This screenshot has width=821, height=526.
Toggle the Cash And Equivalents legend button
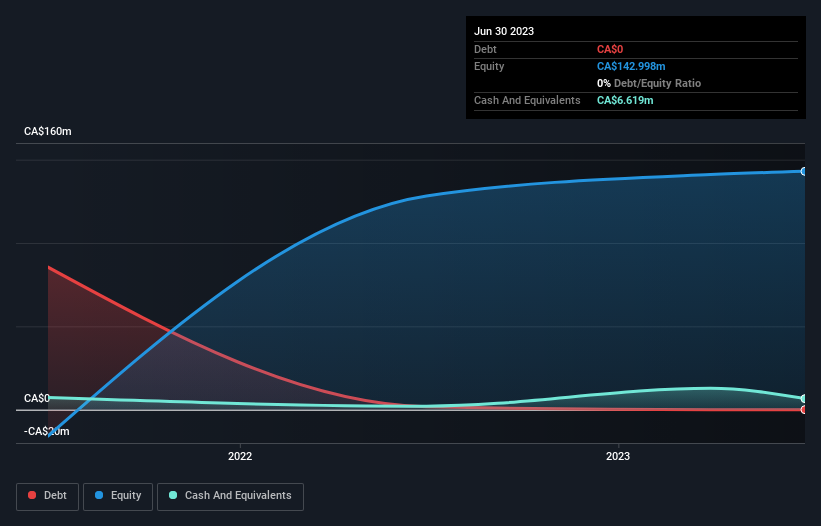(230, 496)
